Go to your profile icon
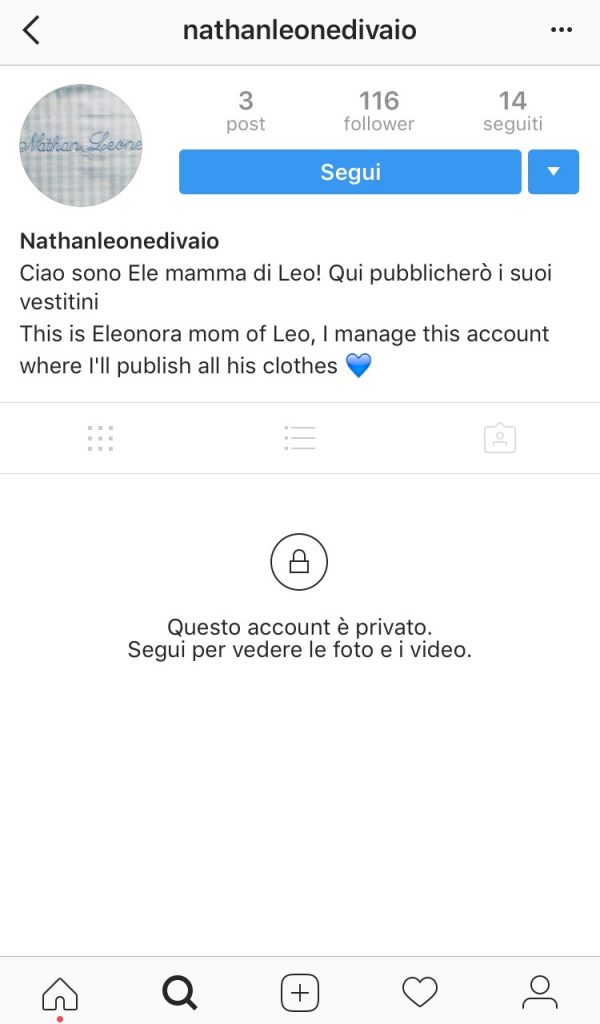Viewport: 600px width, 1024px height. click(540, 993)
